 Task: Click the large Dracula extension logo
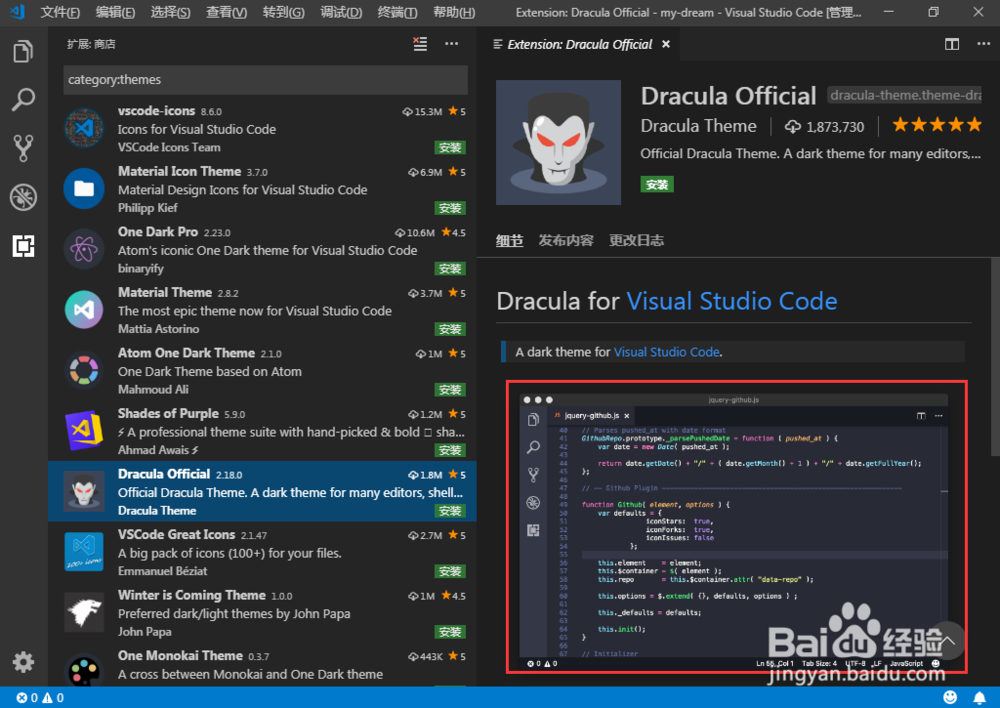(558, 142)
